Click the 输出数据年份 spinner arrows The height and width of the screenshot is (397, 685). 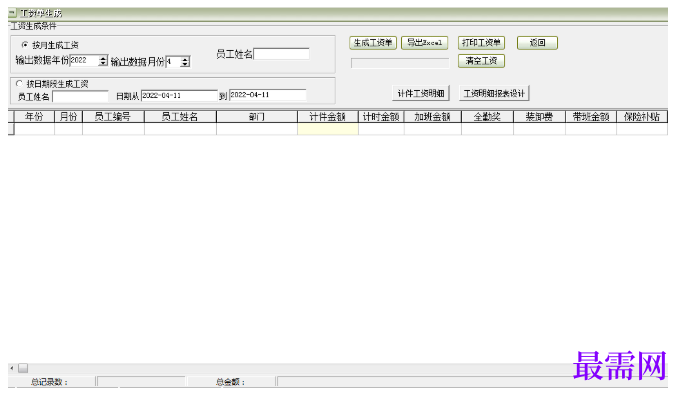click(x=103, y=61)
